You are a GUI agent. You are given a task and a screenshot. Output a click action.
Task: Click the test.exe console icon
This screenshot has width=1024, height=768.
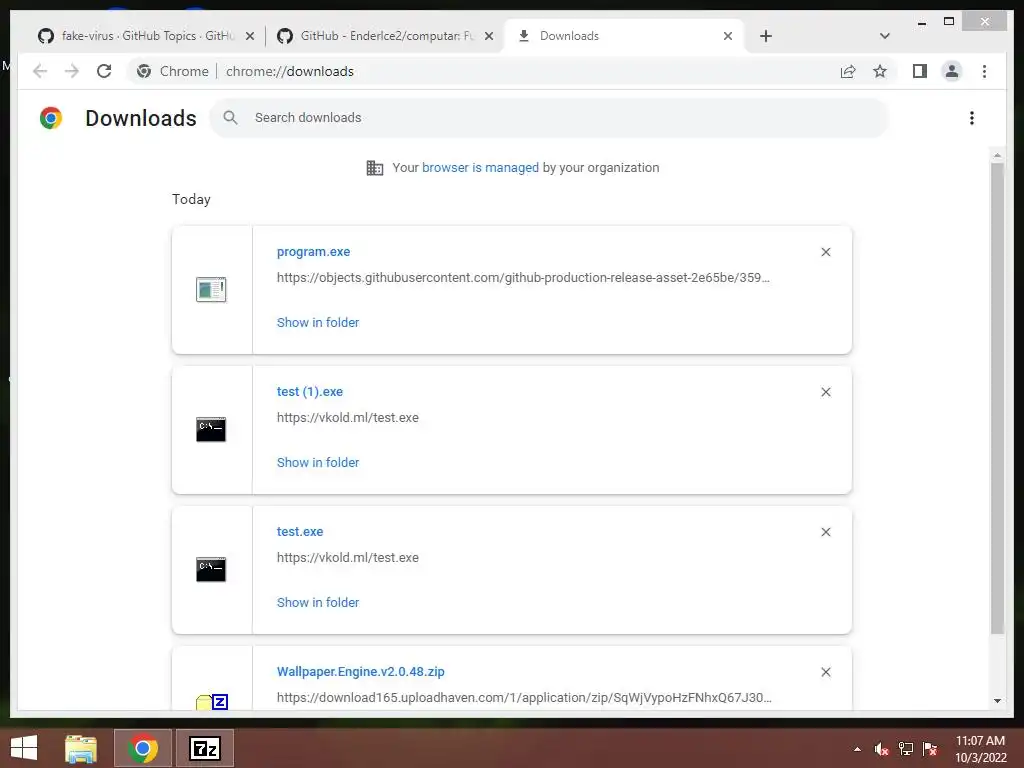click(211, 569)
